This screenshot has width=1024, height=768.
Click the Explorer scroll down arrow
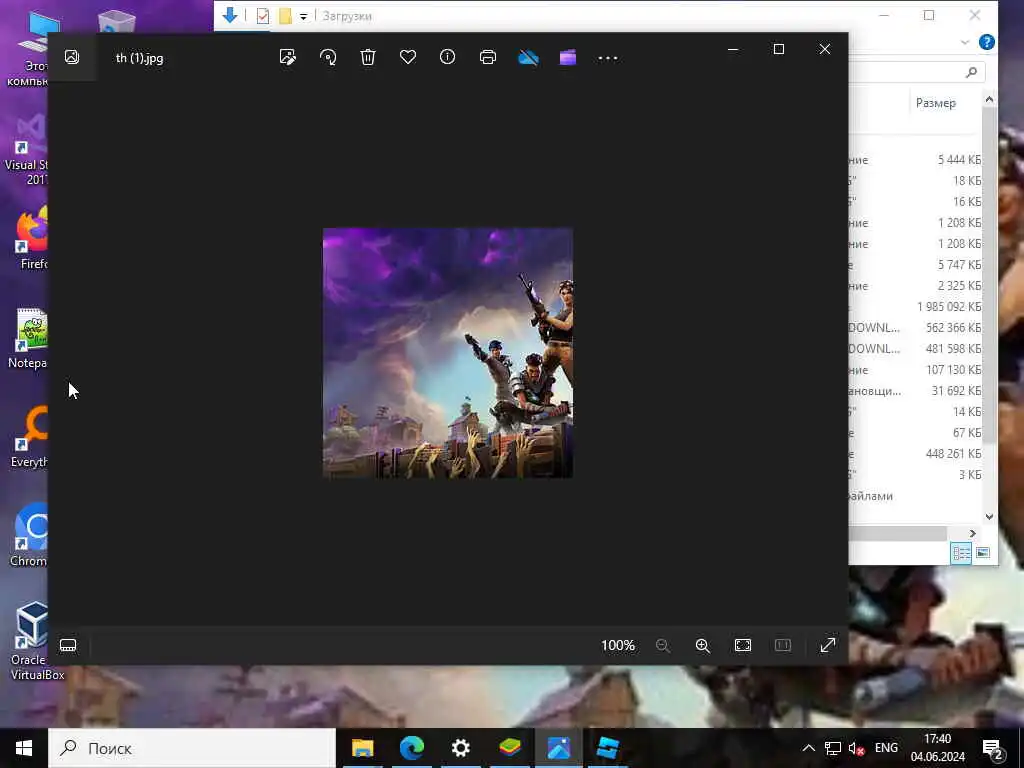989,517
